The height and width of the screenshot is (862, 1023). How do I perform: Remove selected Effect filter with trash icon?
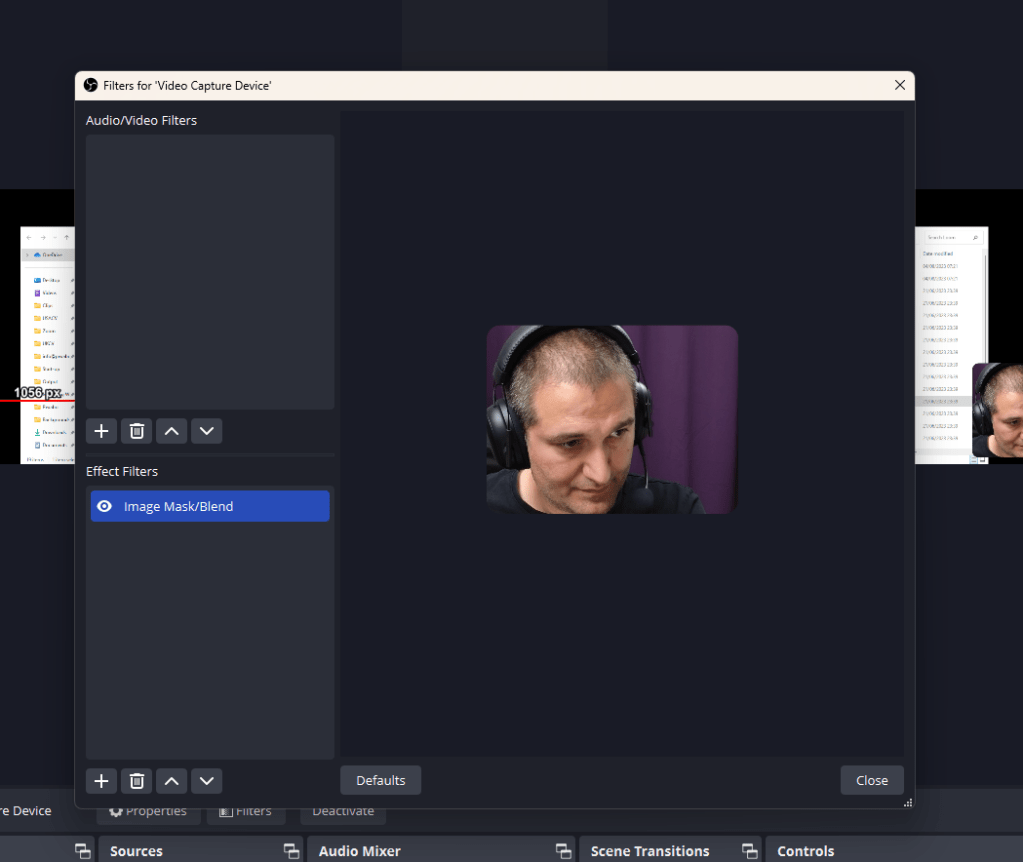pos(136,781)
